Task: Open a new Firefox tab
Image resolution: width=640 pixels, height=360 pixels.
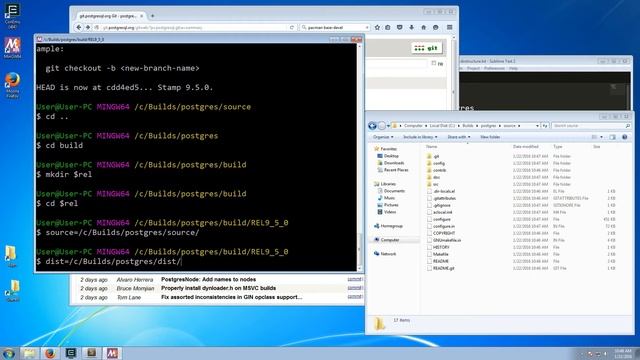Action: (x=153, y=16)
